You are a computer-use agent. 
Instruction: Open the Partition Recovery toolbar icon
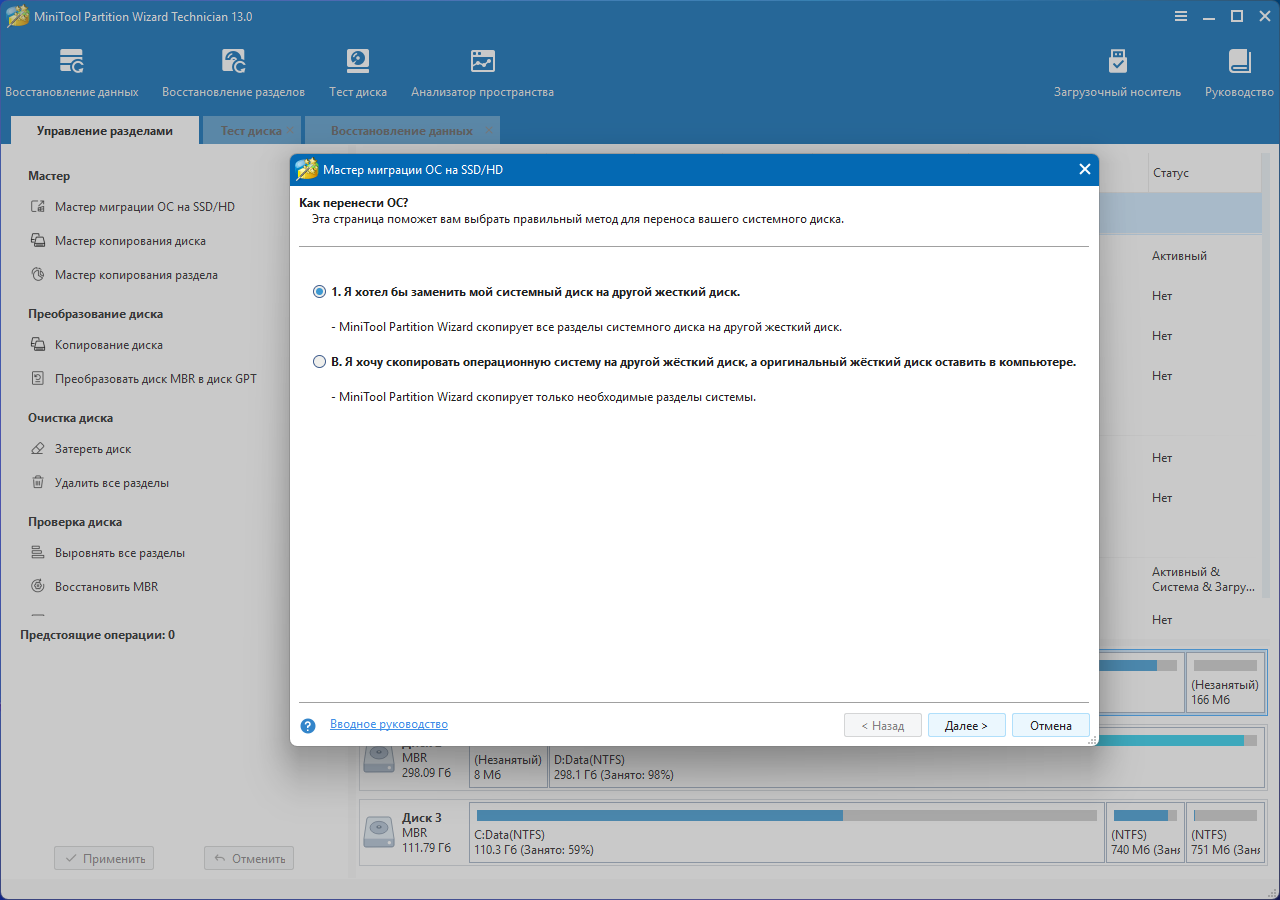tap(233, 61)
